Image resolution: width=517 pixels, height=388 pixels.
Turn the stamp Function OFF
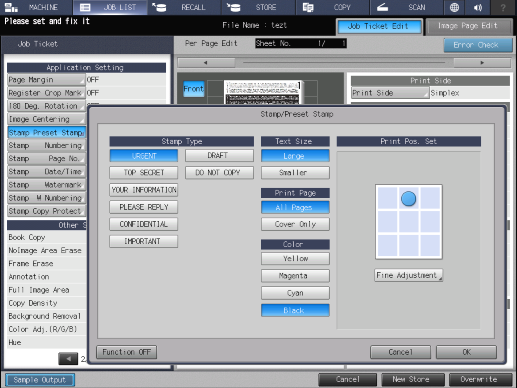click(126, 352)
